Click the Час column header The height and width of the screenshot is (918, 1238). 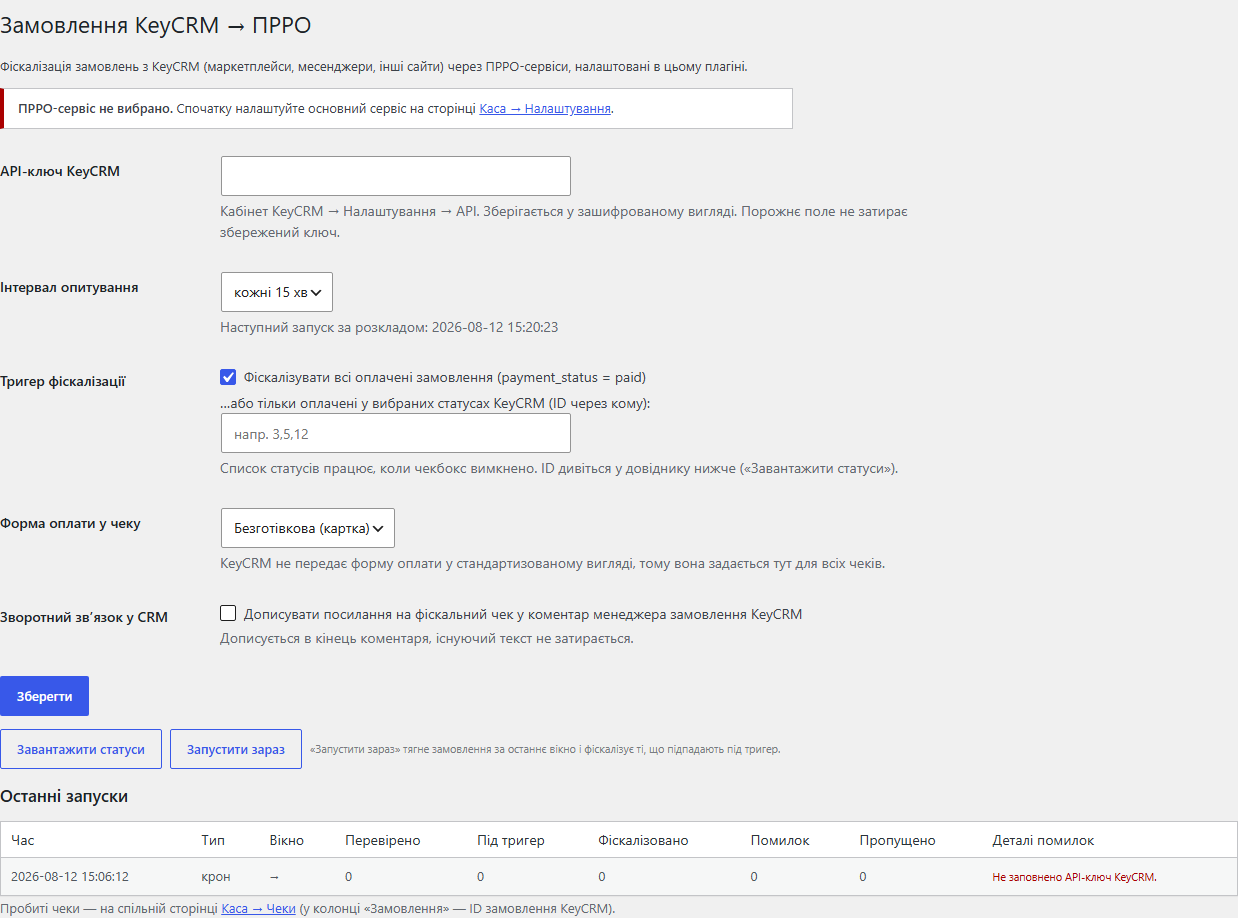[23, 840]
